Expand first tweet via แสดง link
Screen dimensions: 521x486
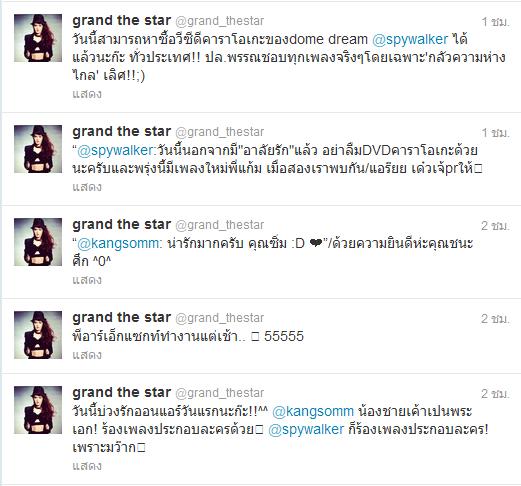pos(87,94)
